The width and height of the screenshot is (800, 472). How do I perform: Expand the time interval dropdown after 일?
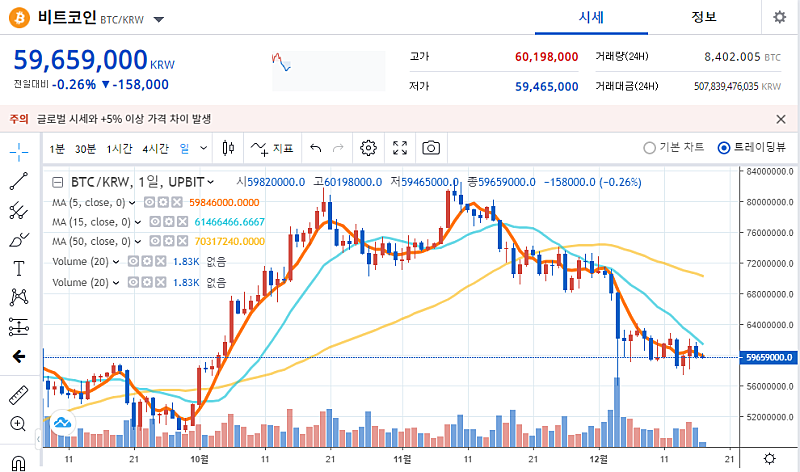(x=204, y=148)
